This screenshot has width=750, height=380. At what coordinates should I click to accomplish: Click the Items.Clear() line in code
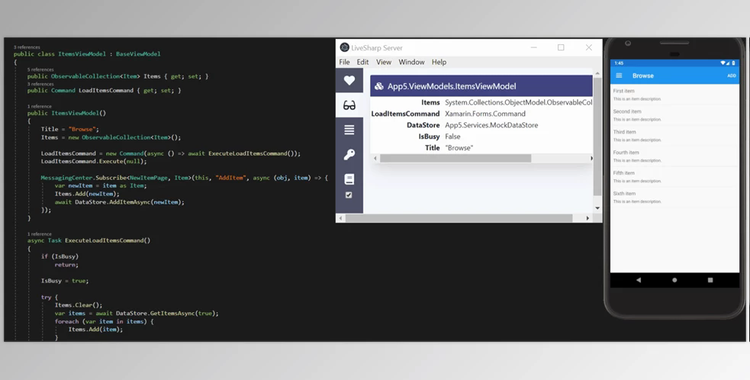point(78,305)
